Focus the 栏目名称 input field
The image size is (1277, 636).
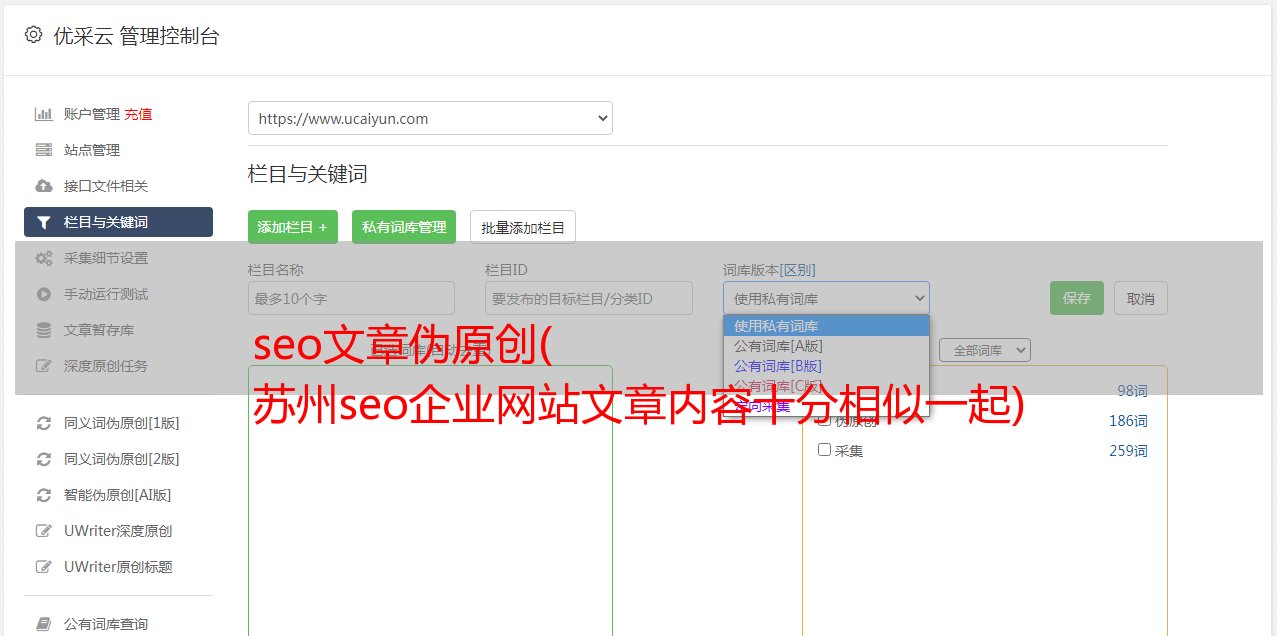click(x=351, y=298)
